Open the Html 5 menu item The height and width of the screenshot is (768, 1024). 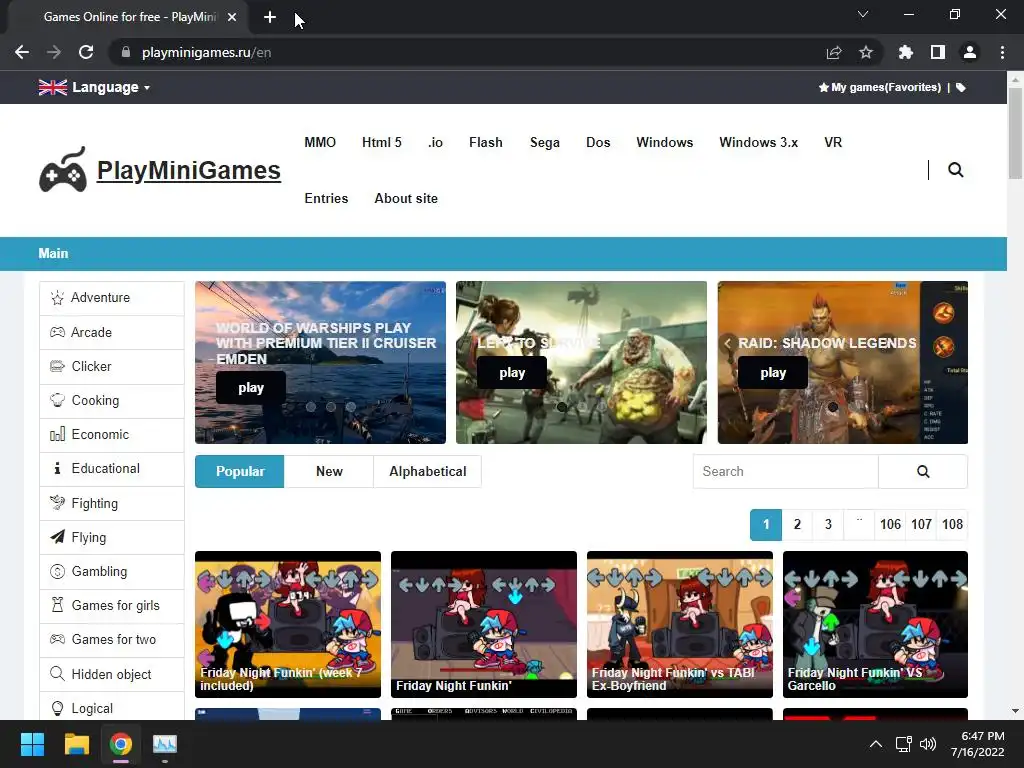click(382, 142)
